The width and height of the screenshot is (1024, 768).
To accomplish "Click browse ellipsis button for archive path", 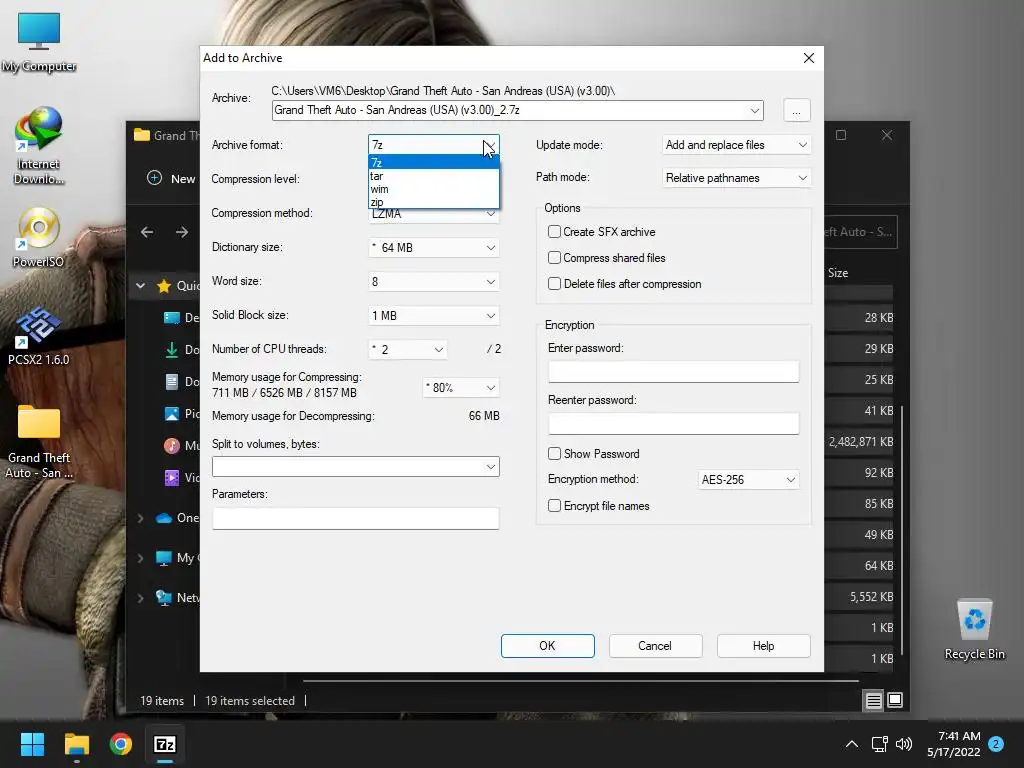I will pyautogui.click(x=796, y=110).
